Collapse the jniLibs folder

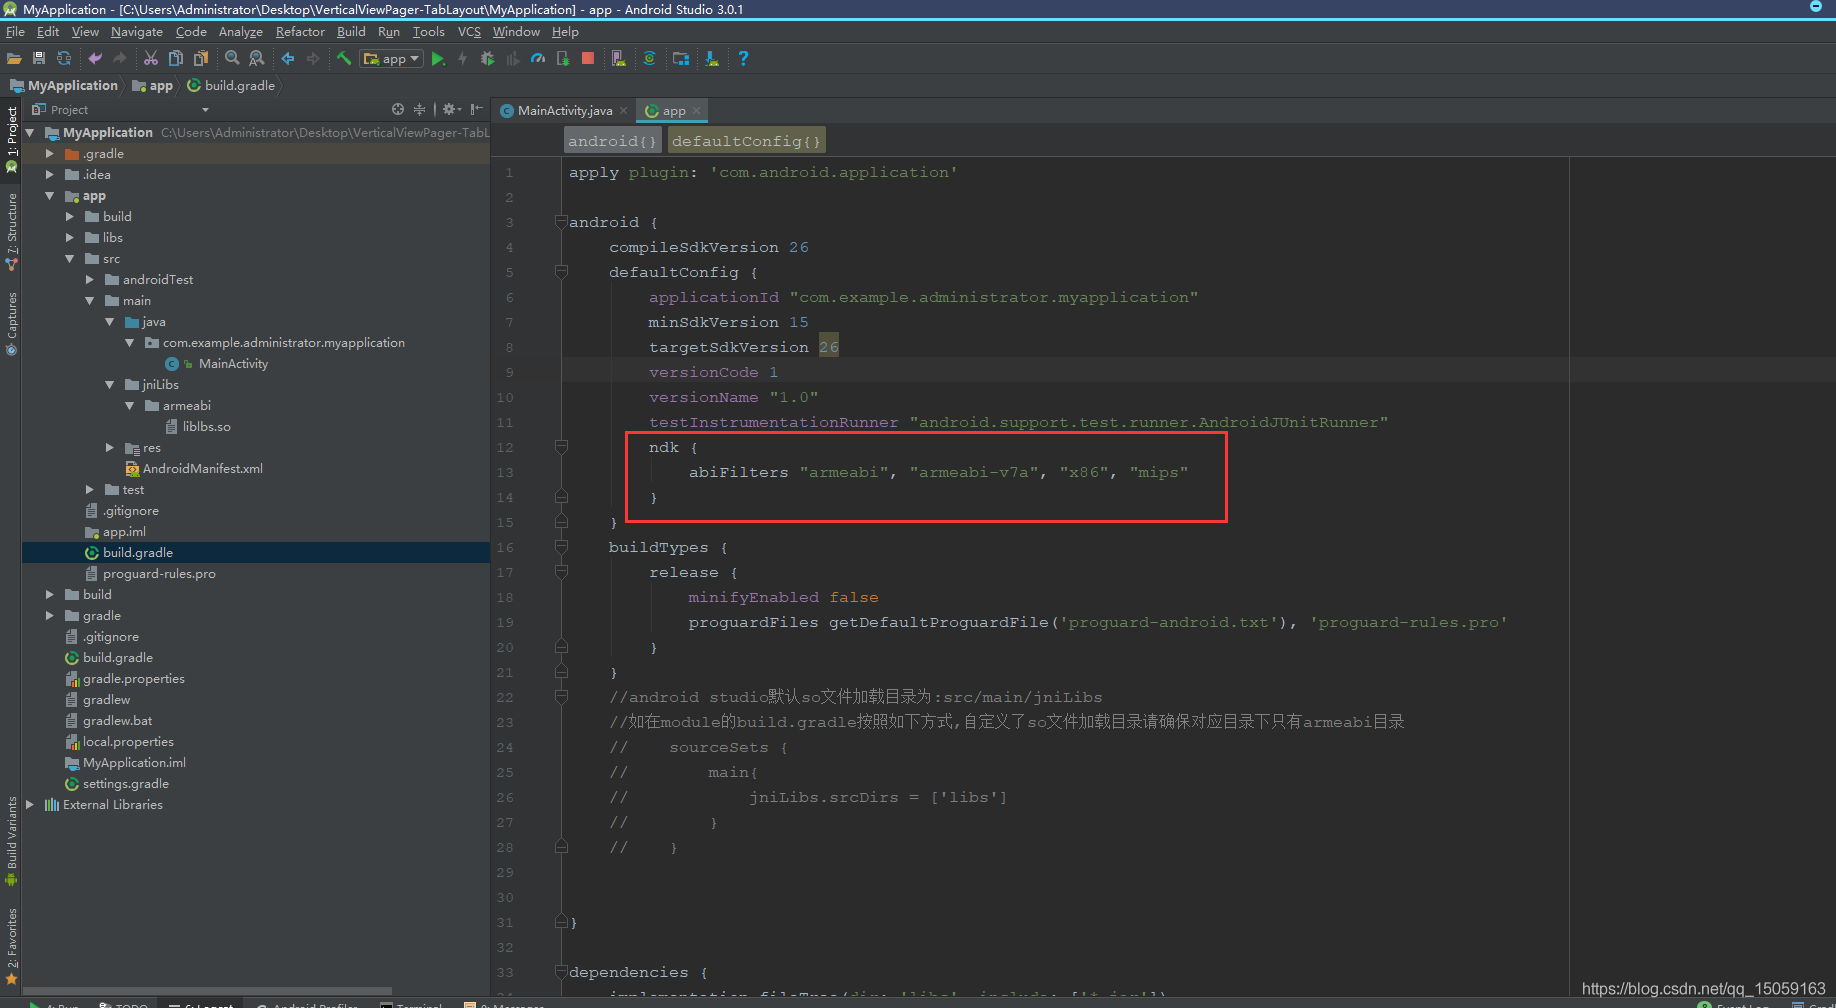pyautogui.click(x=109, y=385)
